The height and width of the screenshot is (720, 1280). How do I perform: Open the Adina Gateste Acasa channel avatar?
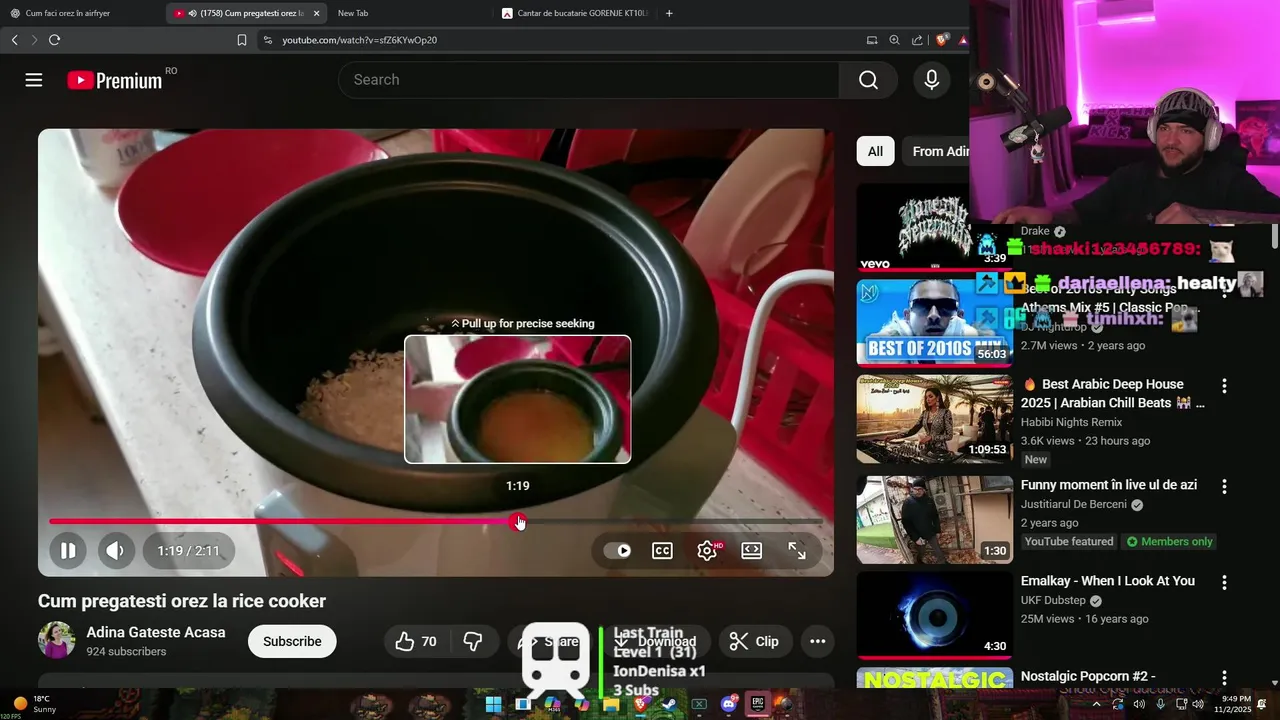pyautogui.click(x=56, y=641)
